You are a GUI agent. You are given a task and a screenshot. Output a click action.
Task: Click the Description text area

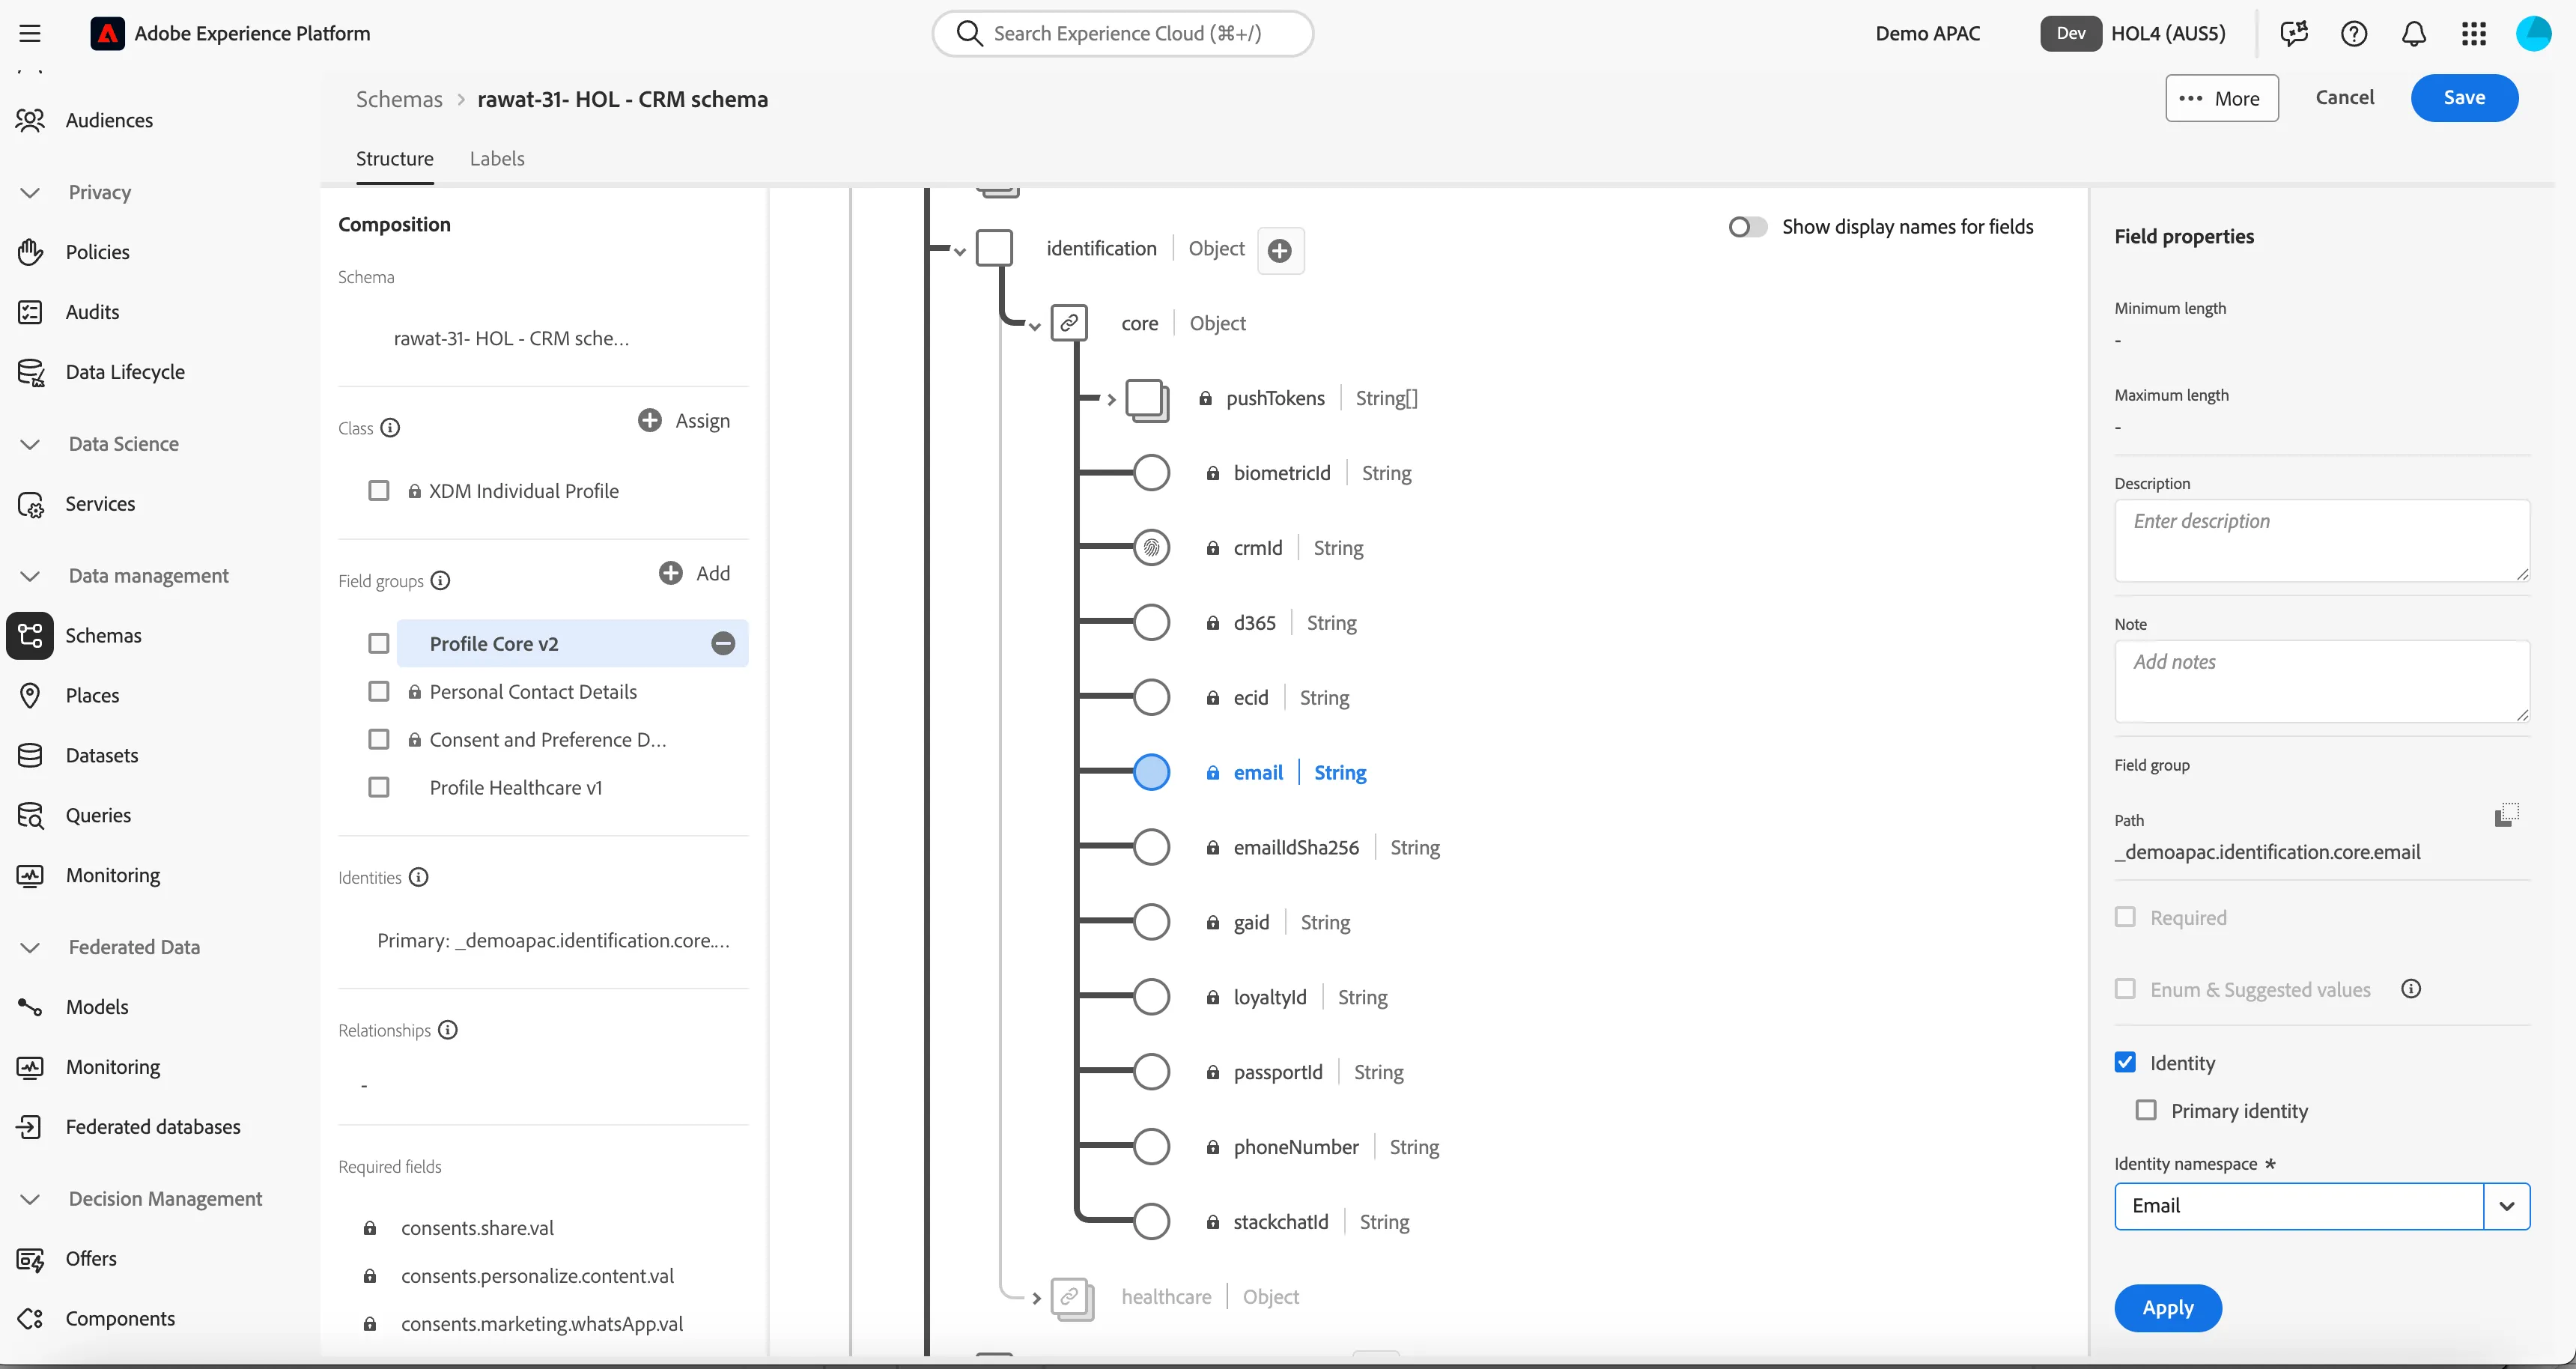[2322, 541]
